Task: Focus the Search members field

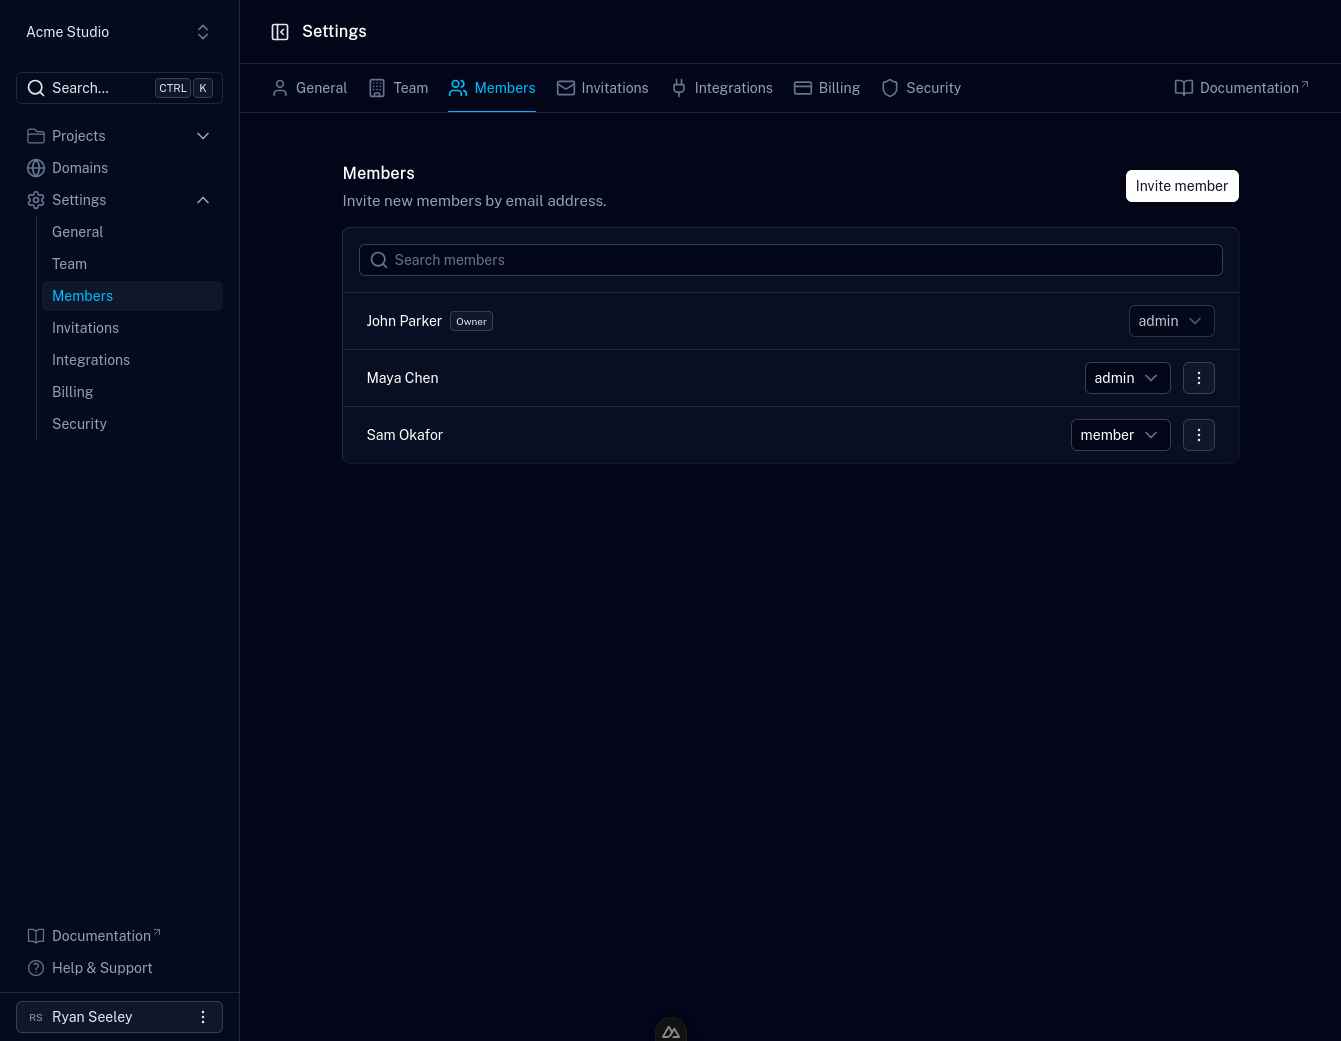Action: coord(790,260)
